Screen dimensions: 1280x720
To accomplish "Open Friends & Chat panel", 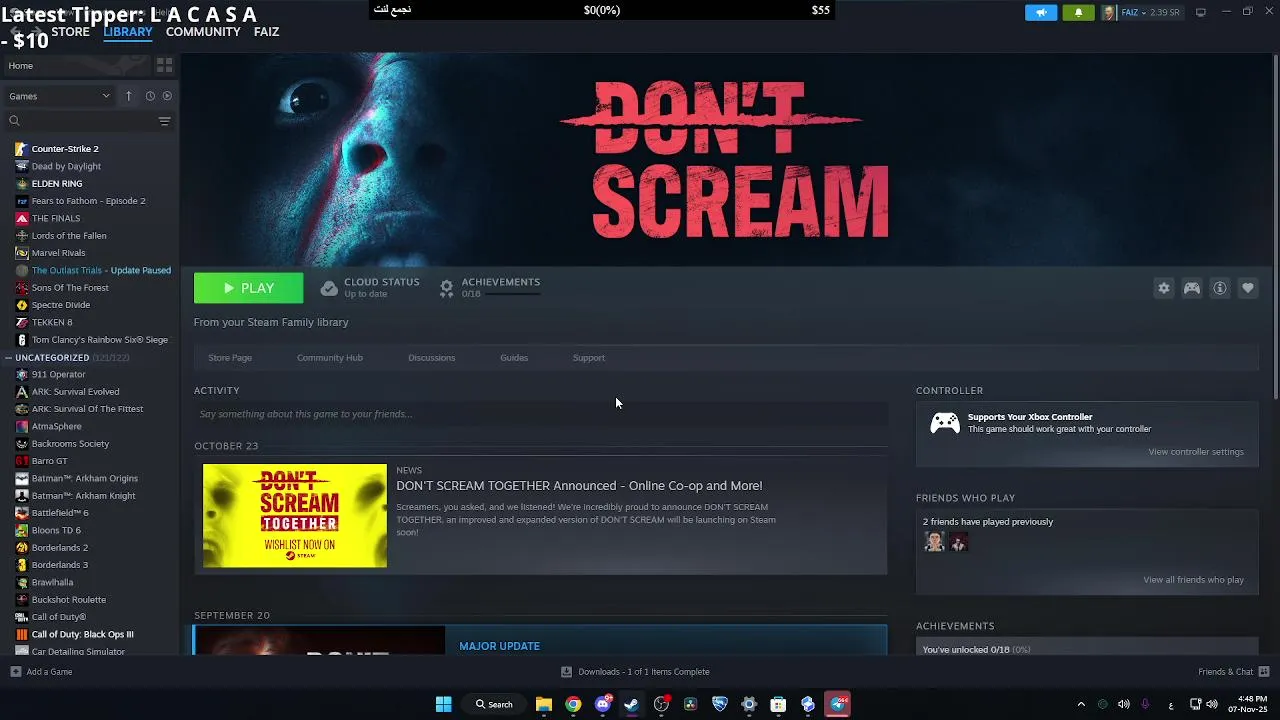I will pos(1233,672).
